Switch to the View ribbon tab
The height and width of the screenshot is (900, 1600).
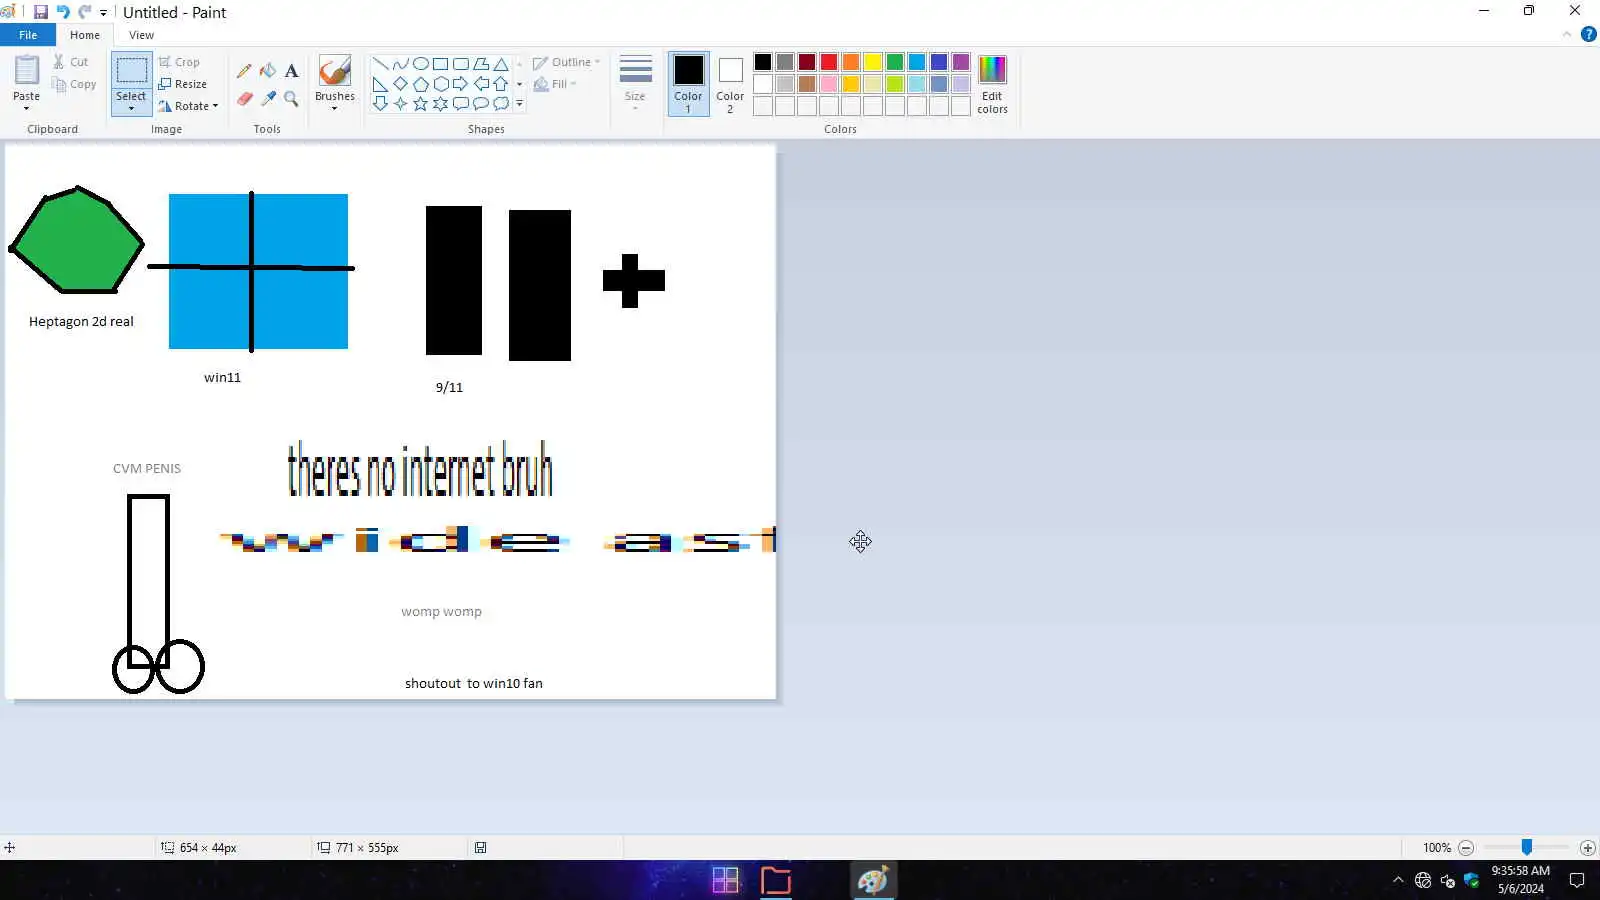point(141,35)
